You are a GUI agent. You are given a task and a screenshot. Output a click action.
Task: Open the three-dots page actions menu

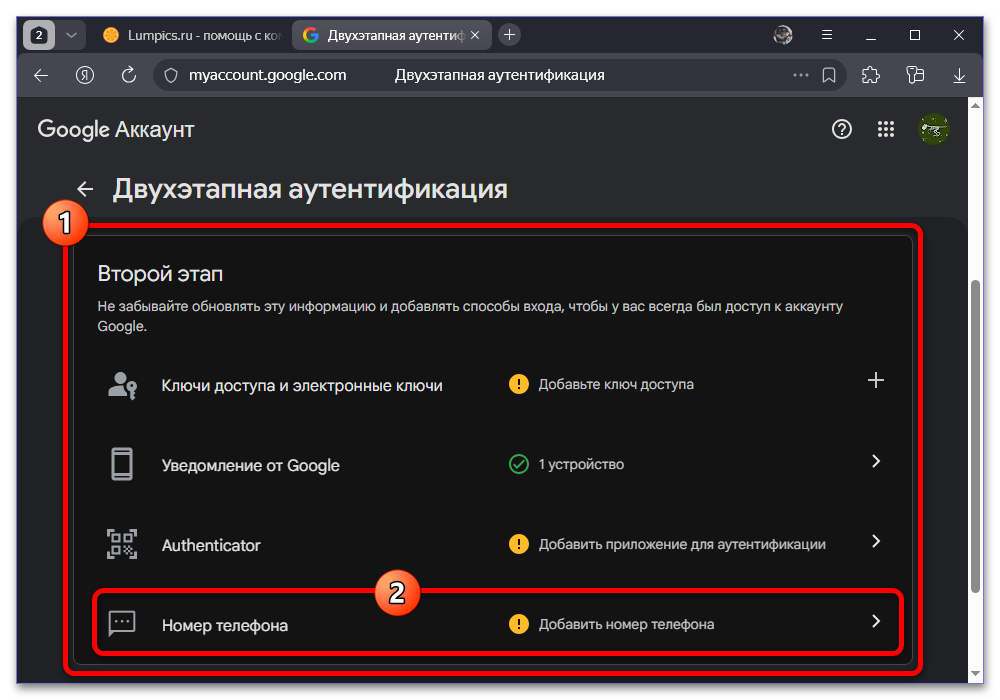[800, 75]
